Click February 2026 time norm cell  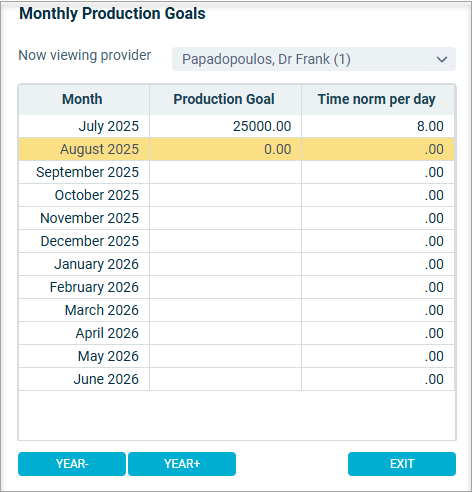coord(378,287)
